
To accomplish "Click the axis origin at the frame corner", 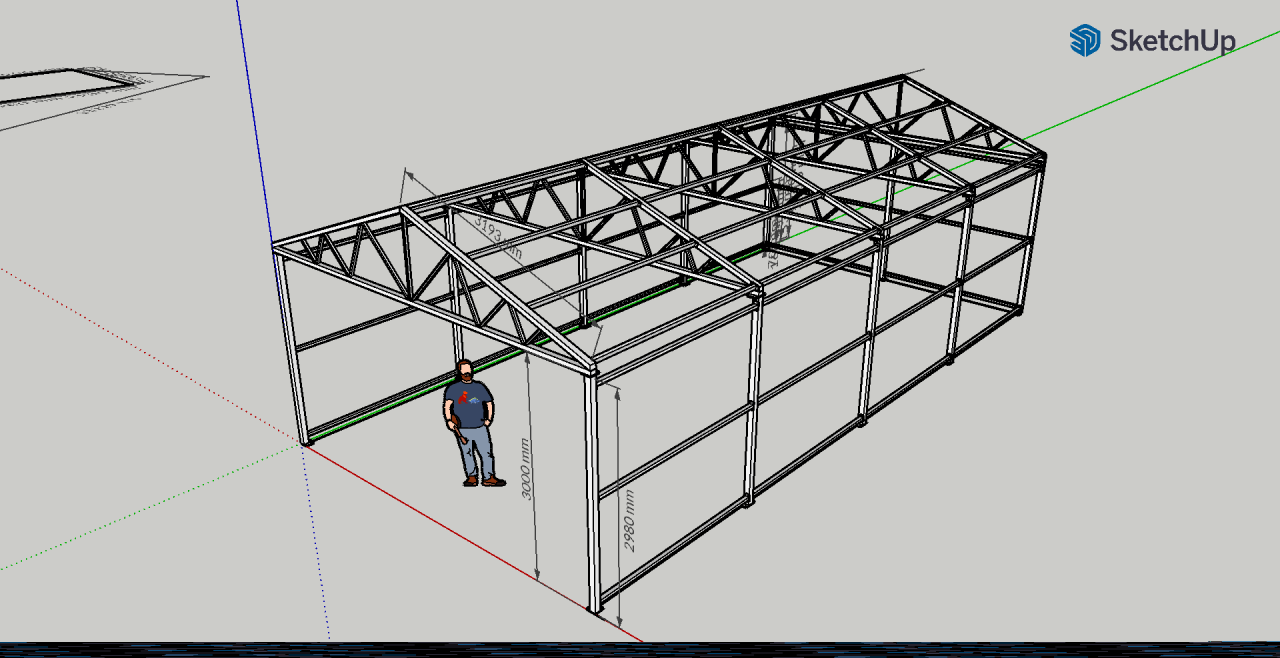I will 304,443.
